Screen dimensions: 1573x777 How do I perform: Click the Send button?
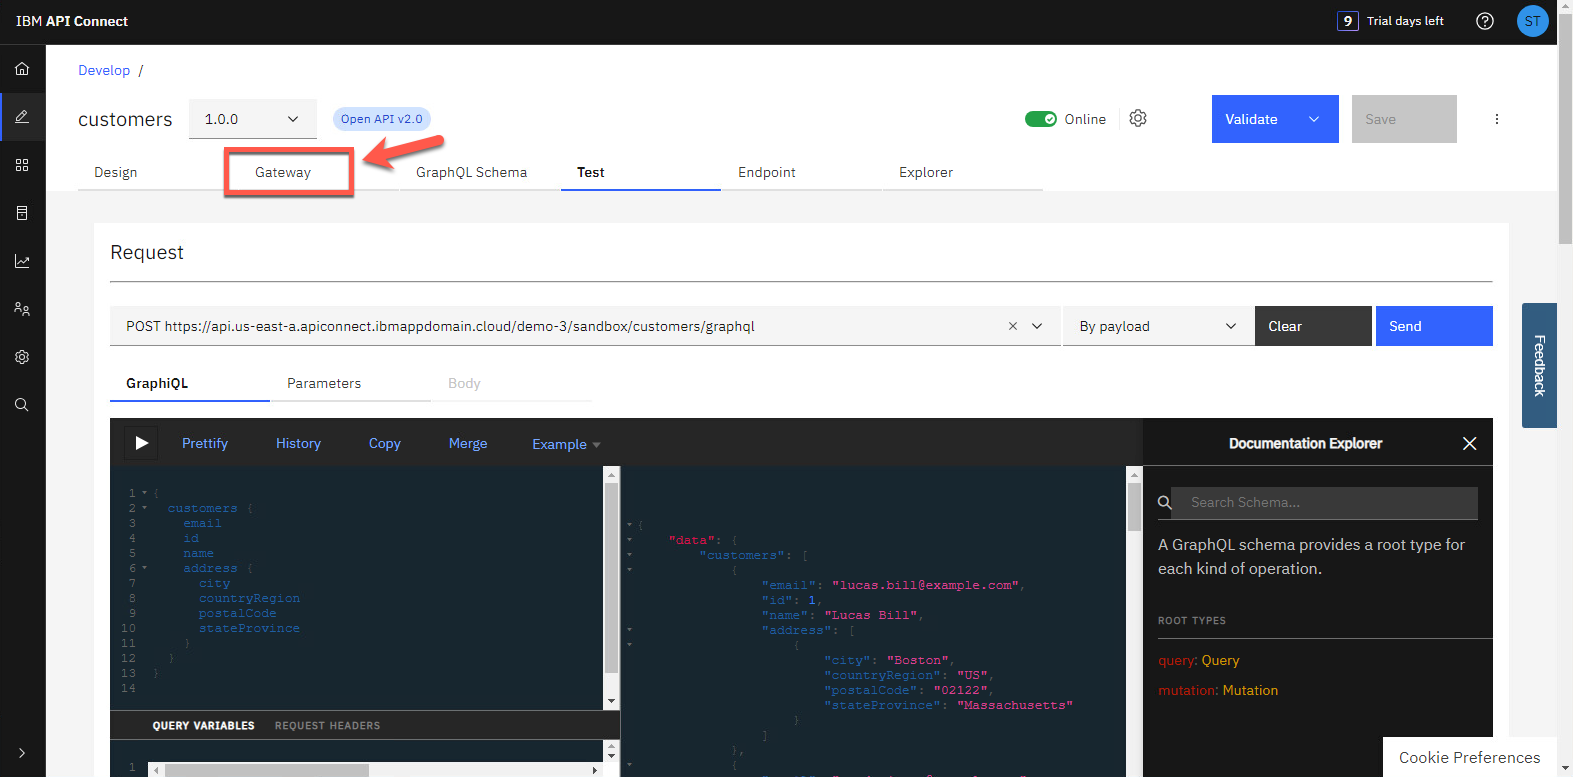pyautogui.click(x=1433, y=326)
